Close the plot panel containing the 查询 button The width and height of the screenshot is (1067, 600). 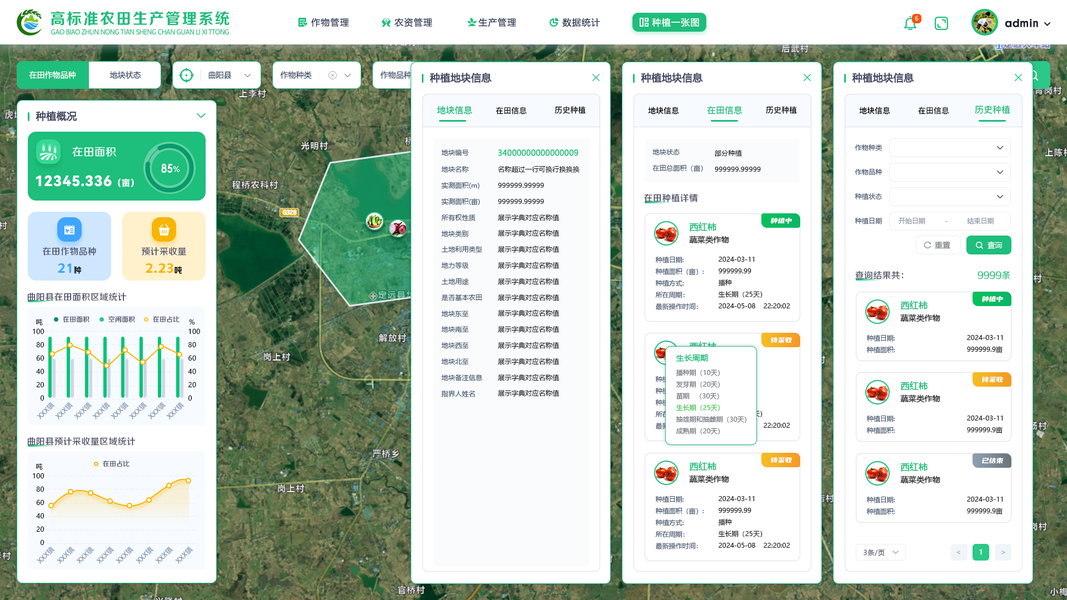(1018, 78)
